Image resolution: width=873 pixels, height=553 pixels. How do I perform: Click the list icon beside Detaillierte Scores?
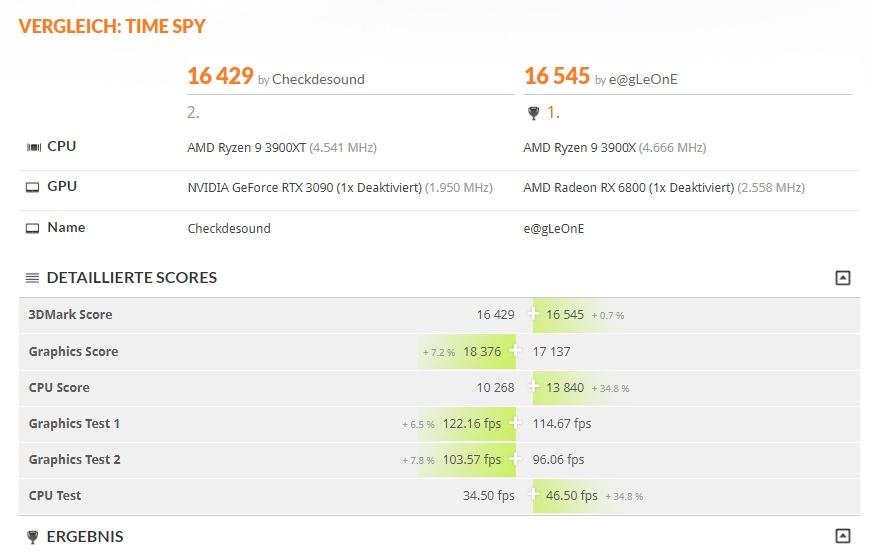(32, 277)
